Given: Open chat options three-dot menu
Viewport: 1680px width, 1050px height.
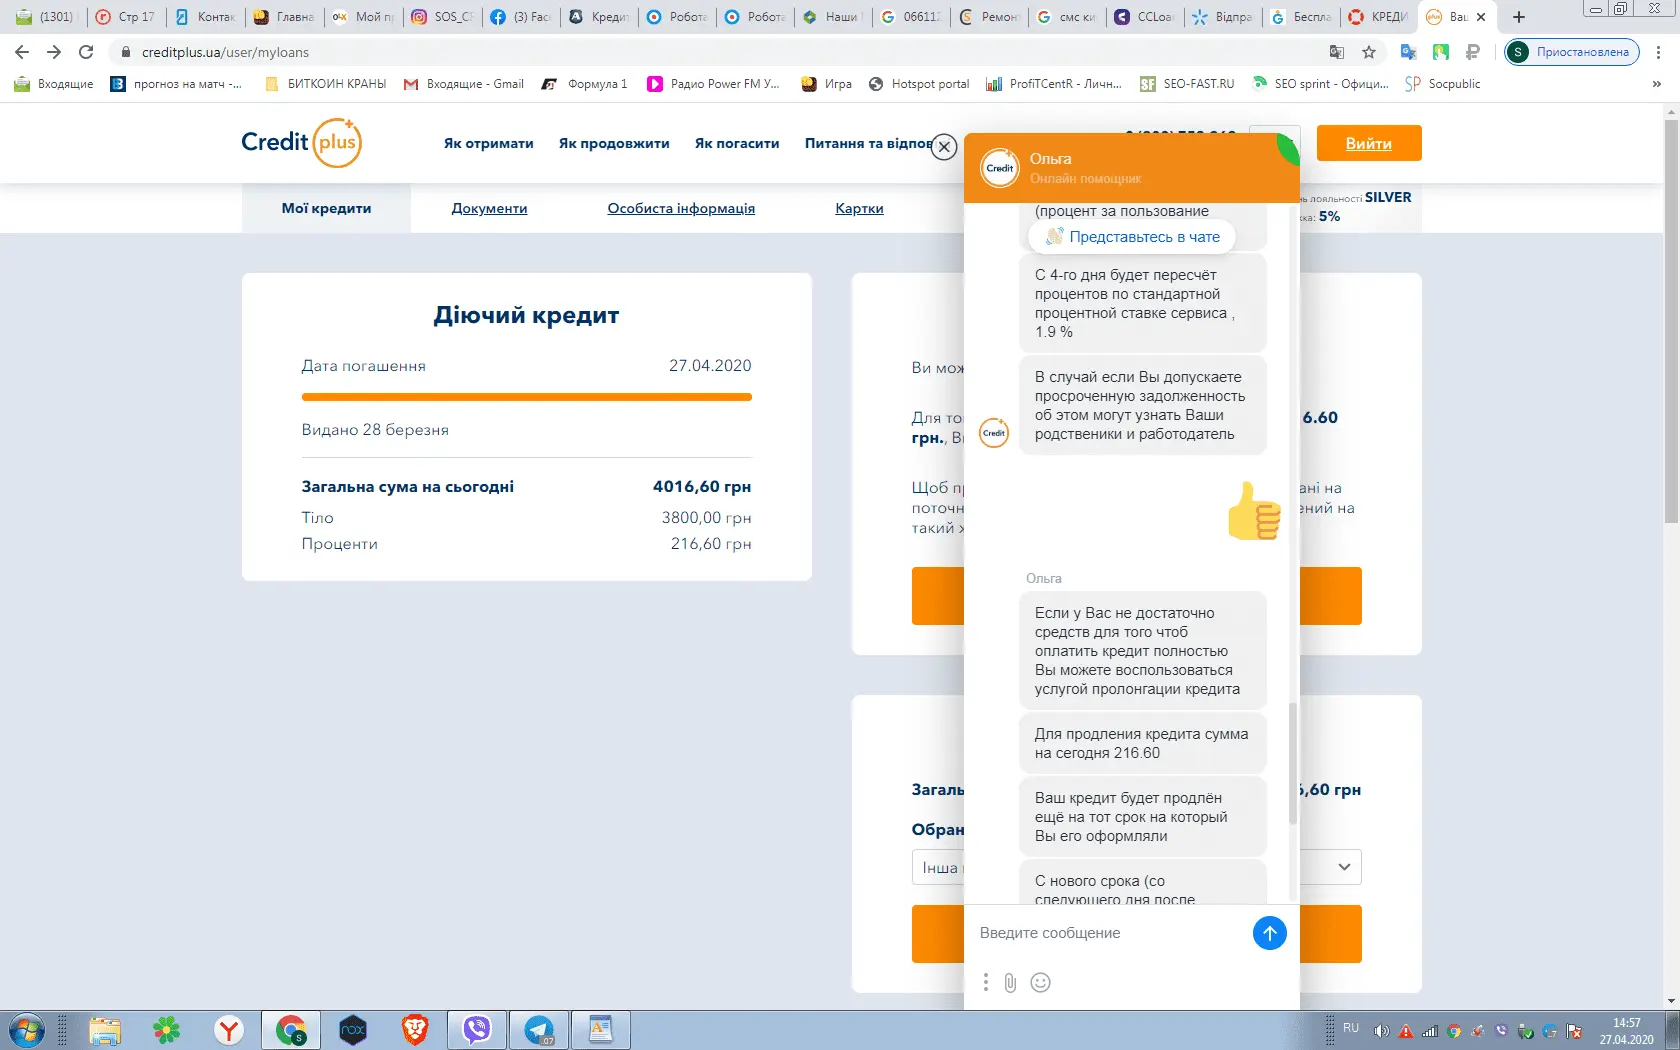Looking at the screenshot, I should [x=986, y=983].
